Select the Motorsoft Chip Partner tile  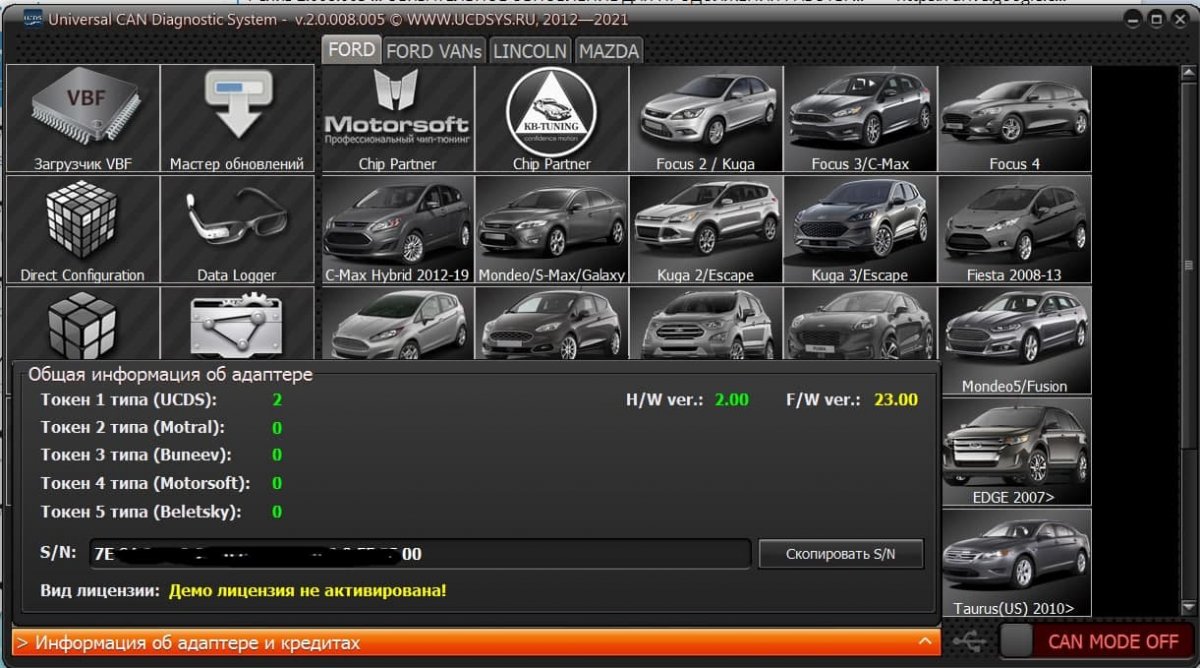(x=397, y=119)
